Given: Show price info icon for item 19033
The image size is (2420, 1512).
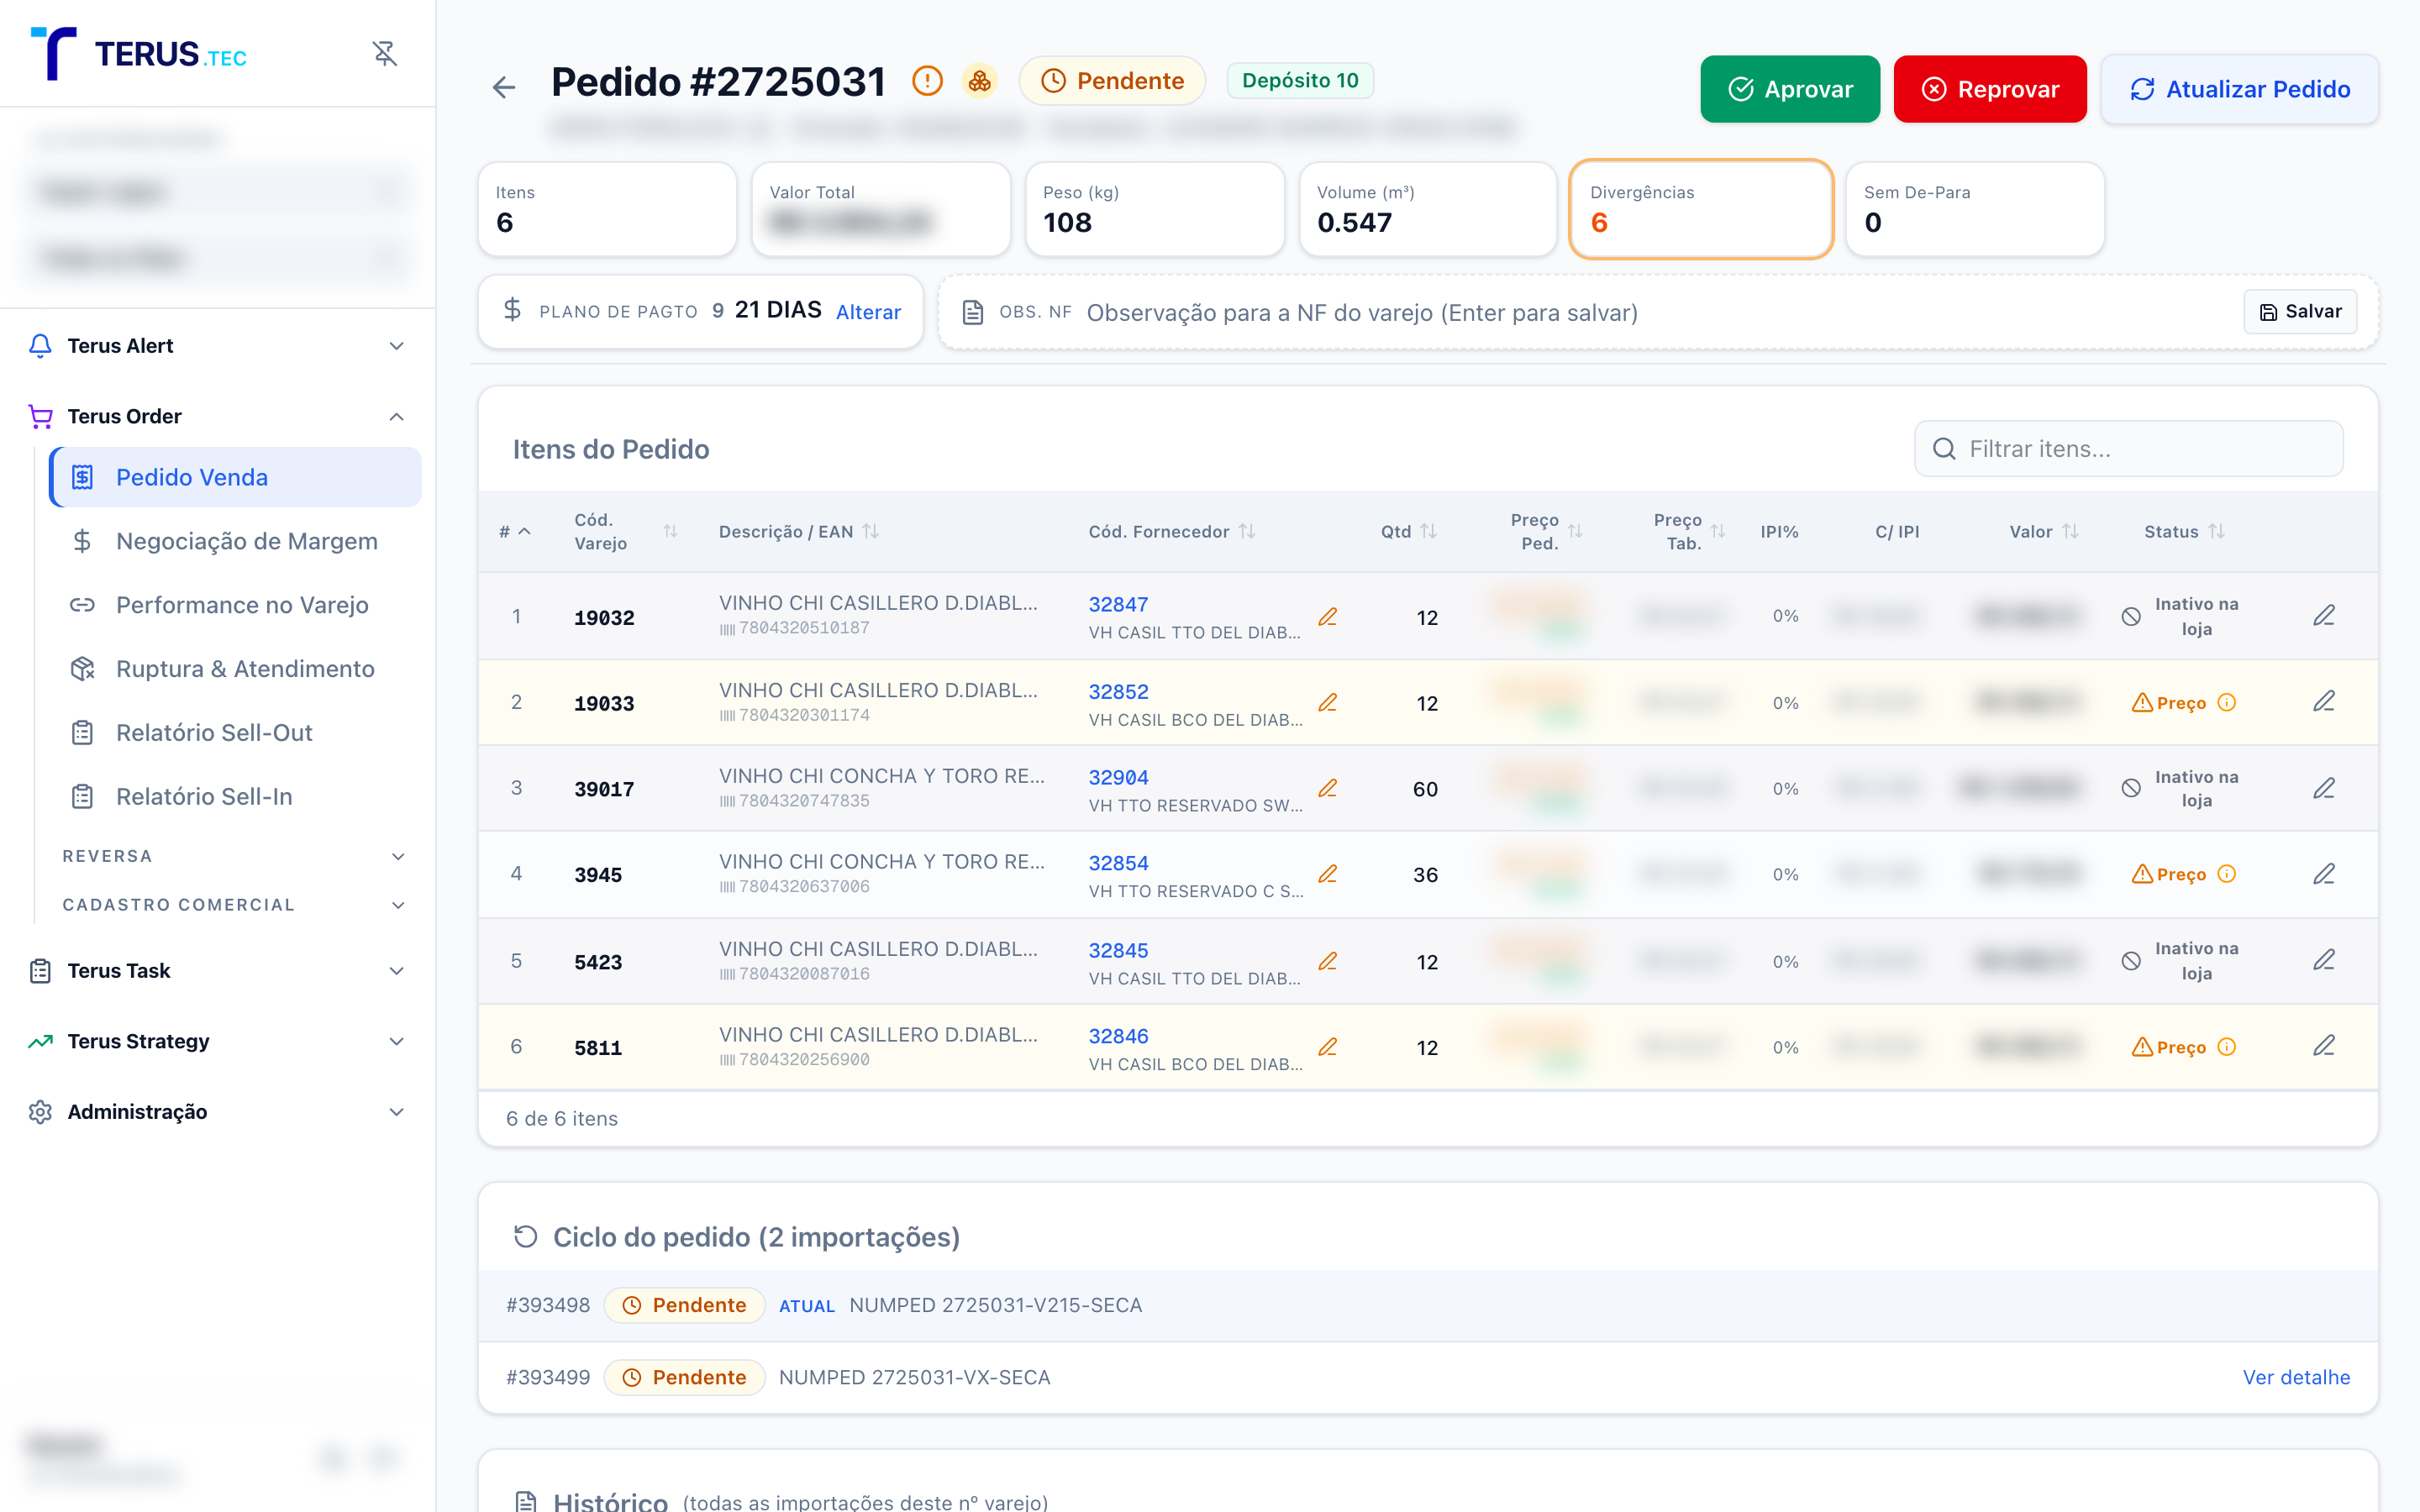Looking at the screenshot, I should (x=2227, y=703).
